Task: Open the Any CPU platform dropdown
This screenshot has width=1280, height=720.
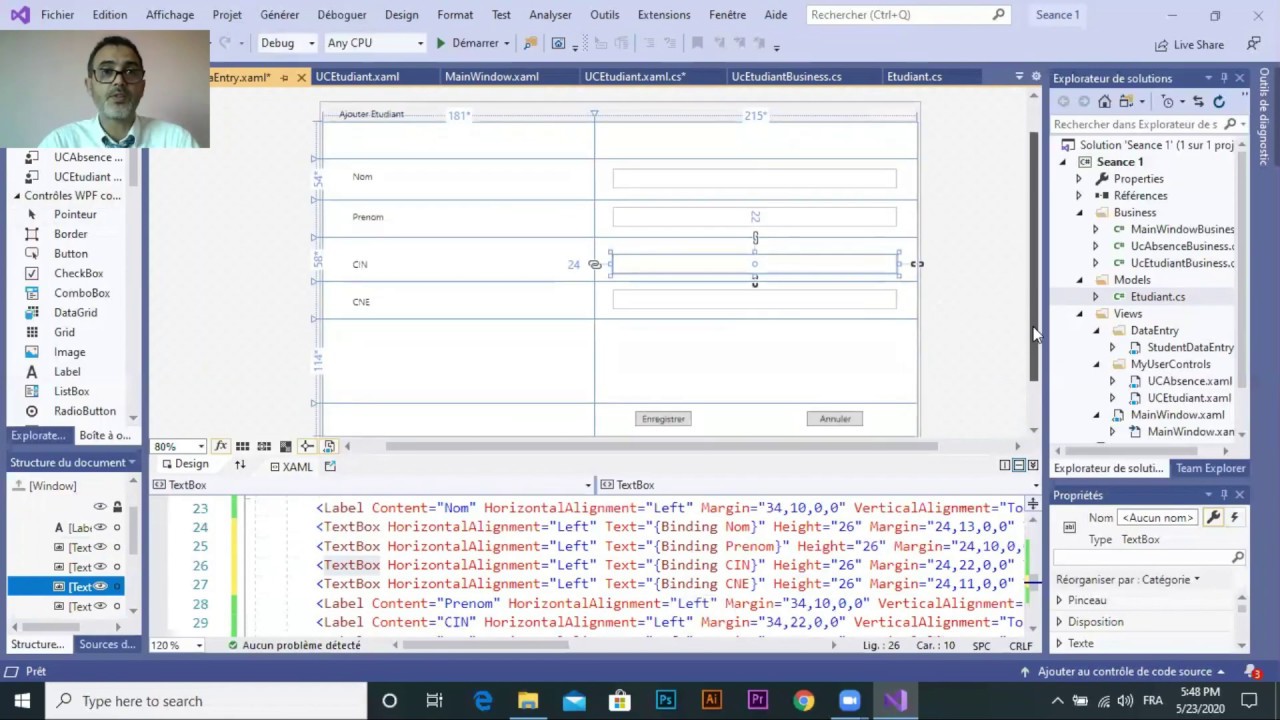Action: pos(375,43)
